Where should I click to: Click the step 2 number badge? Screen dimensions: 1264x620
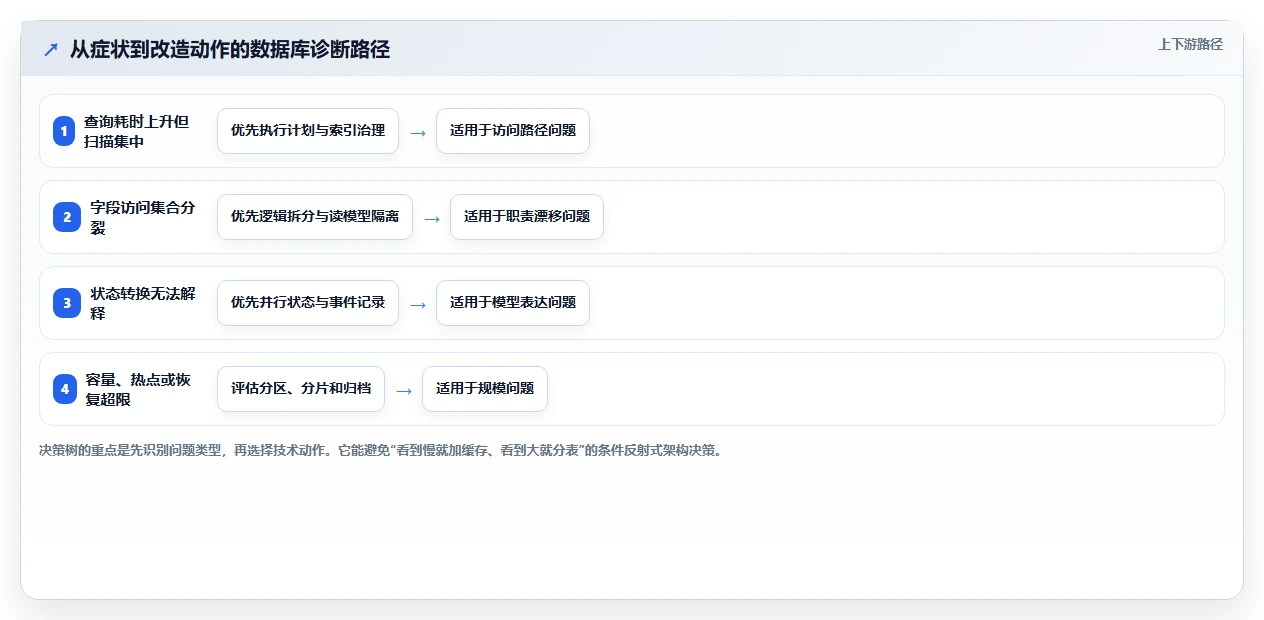(67, 217)
